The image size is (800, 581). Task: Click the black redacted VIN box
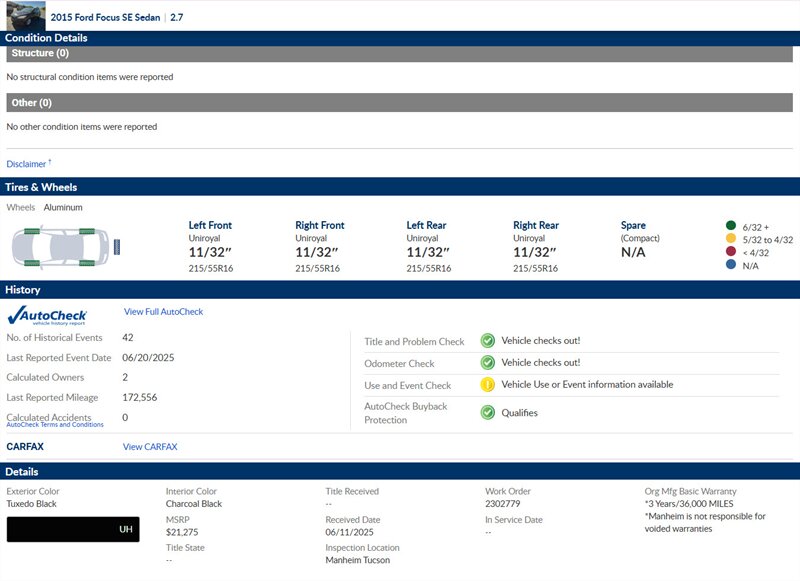coord(72,529)
